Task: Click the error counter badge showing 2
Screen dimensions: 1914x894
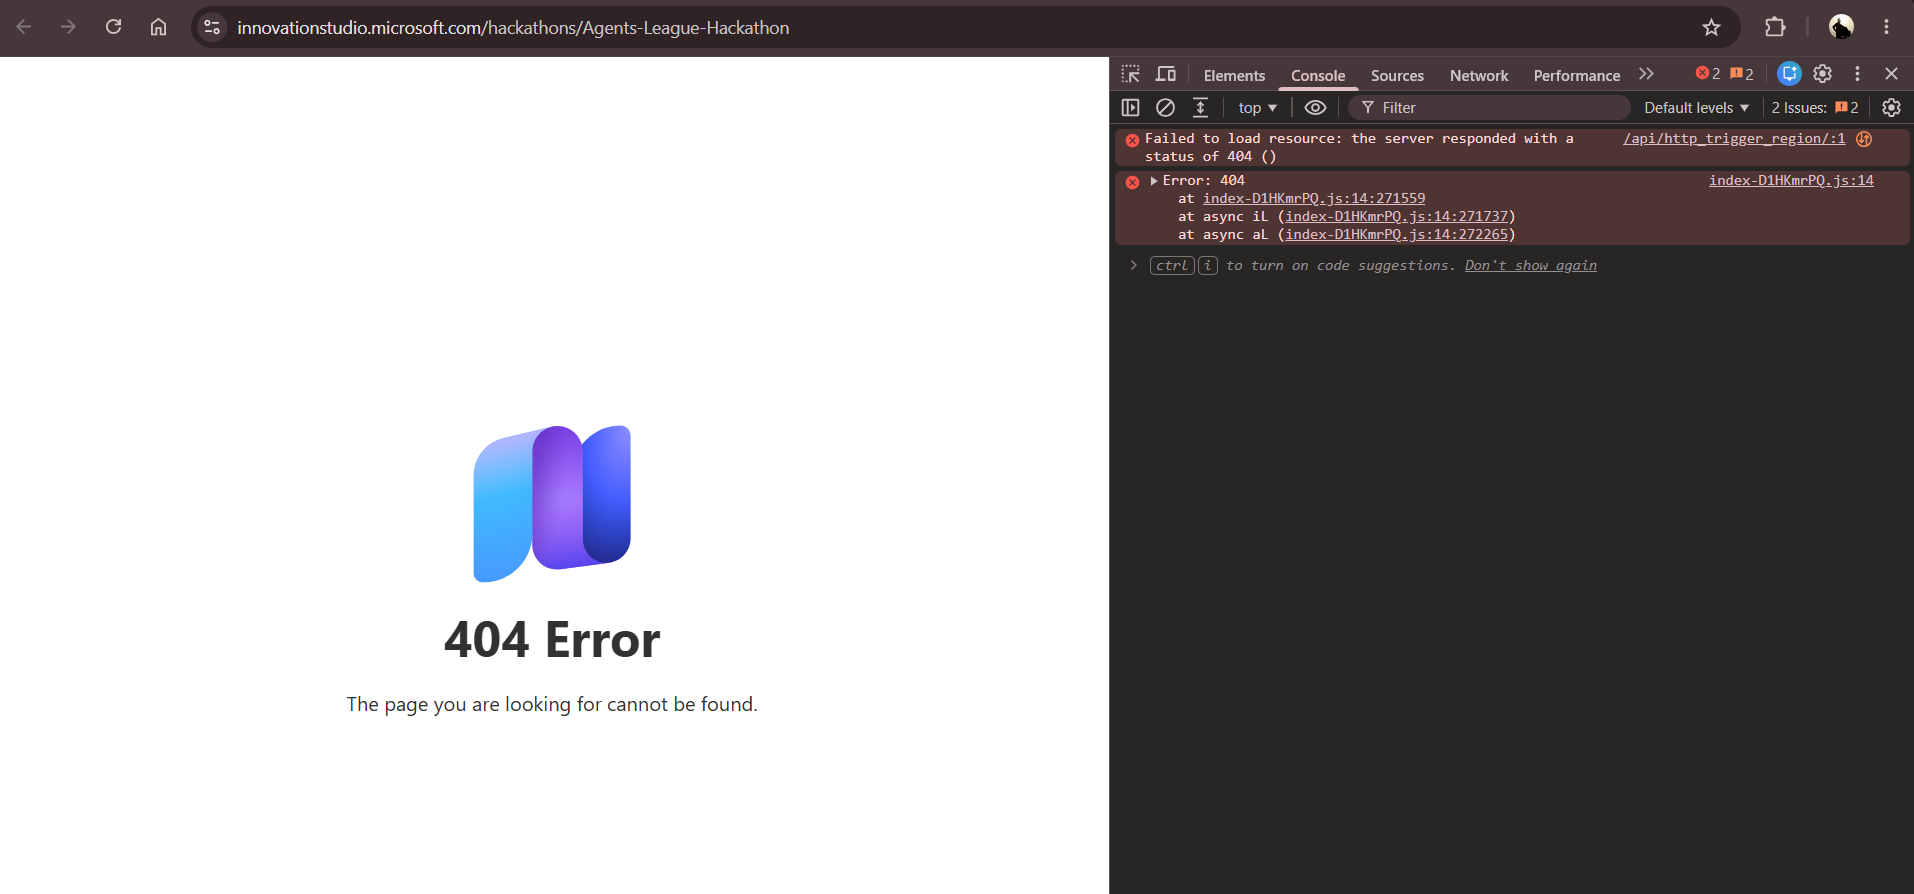Action: tap(1708, 74)
